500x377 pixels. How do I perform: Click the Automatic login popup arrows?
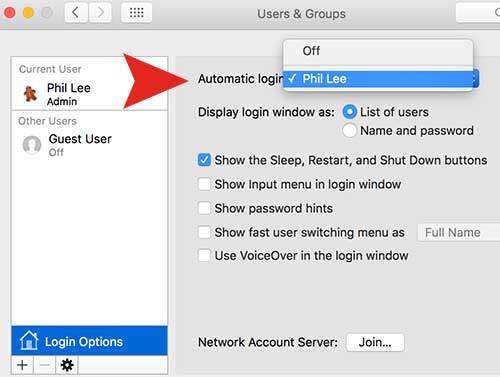tap(475, 79)
